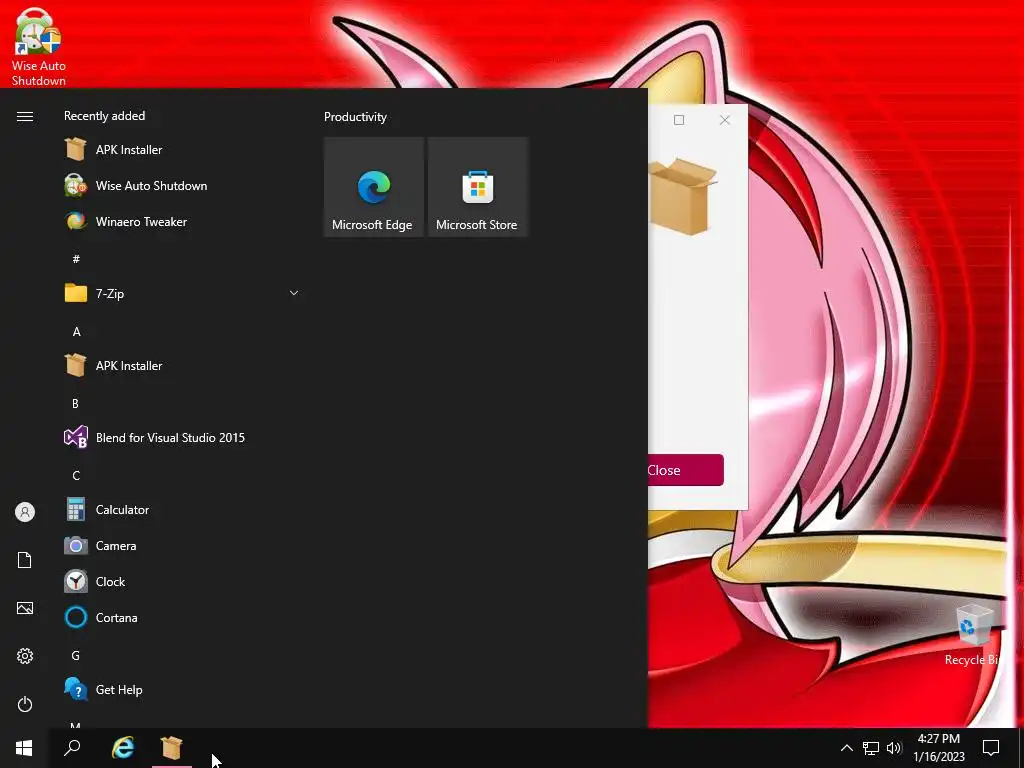Open the Wise Auto Shutdown desktop shortcut
Viewport: 1024px width, 768px height.
38,46
